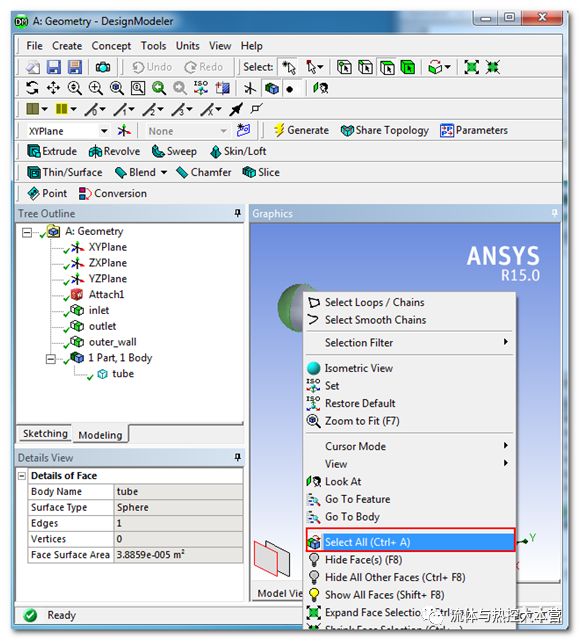Click the ISO view toolbar icon
This screenshot has width=580, height=641.
click(x=201, y=88)
